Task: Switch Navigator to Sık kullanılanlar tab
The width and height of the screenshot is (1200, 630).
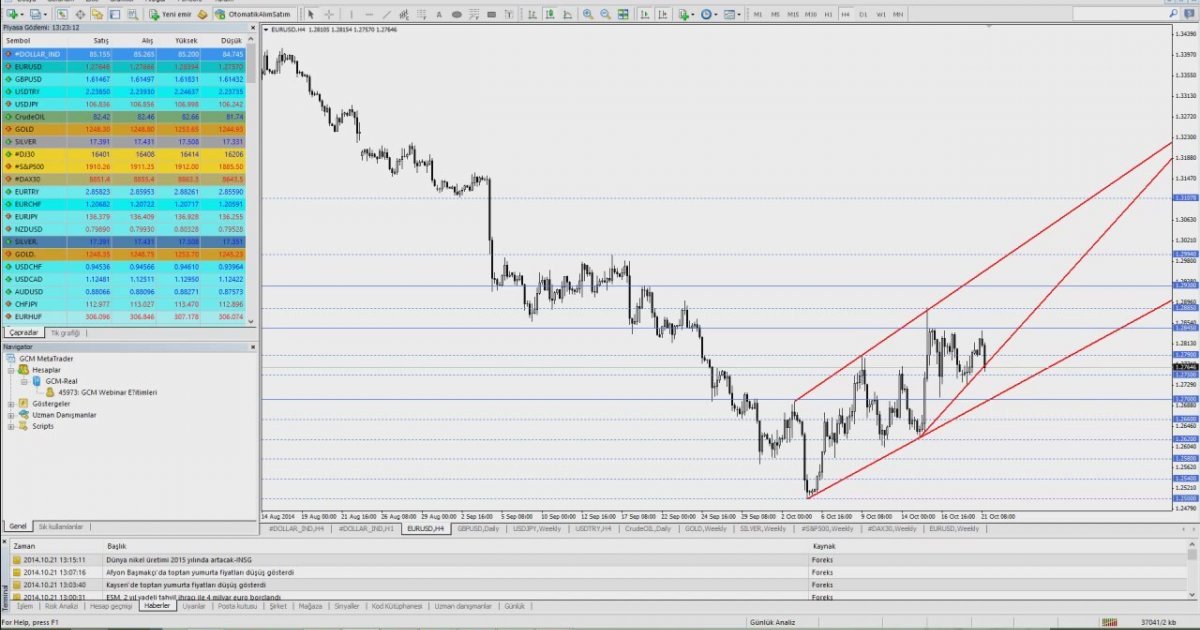Action: click(x=62, y=526)
